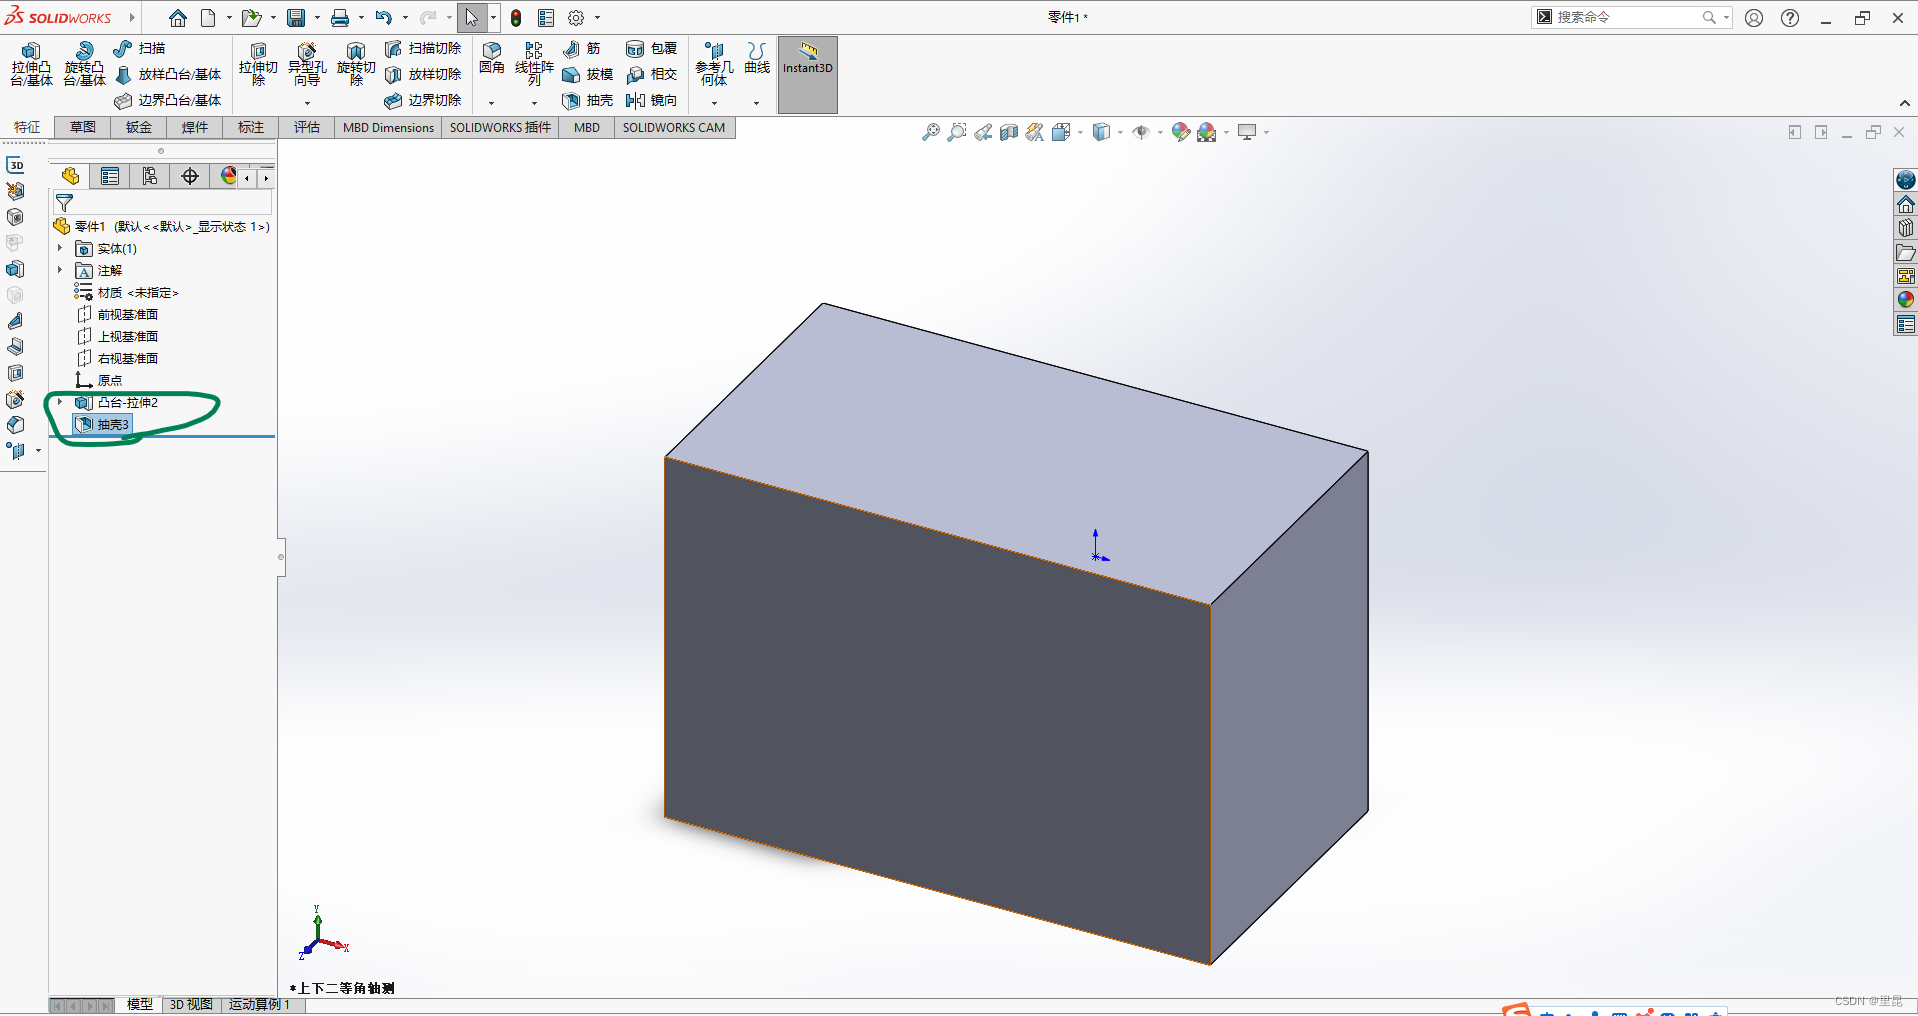Open the Linear Pattern dropdown arrow
This screenshot has height=1016, width=1918.
(534, 103)
